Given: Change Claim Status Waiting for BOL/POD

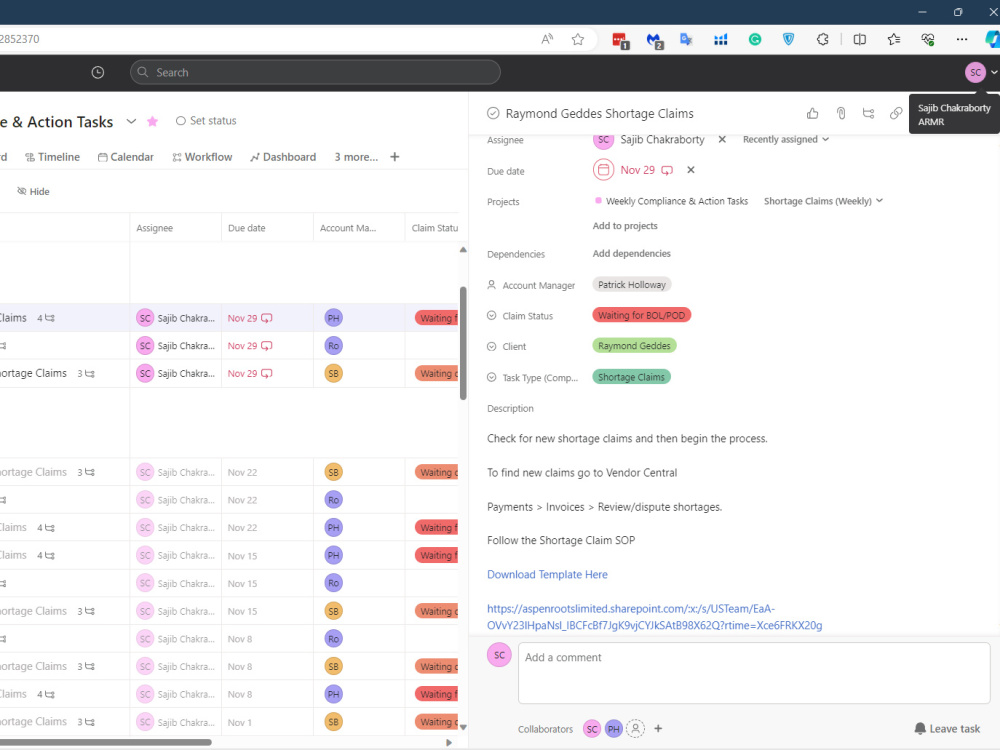Looking at the screenshot, I should point(642,315).
